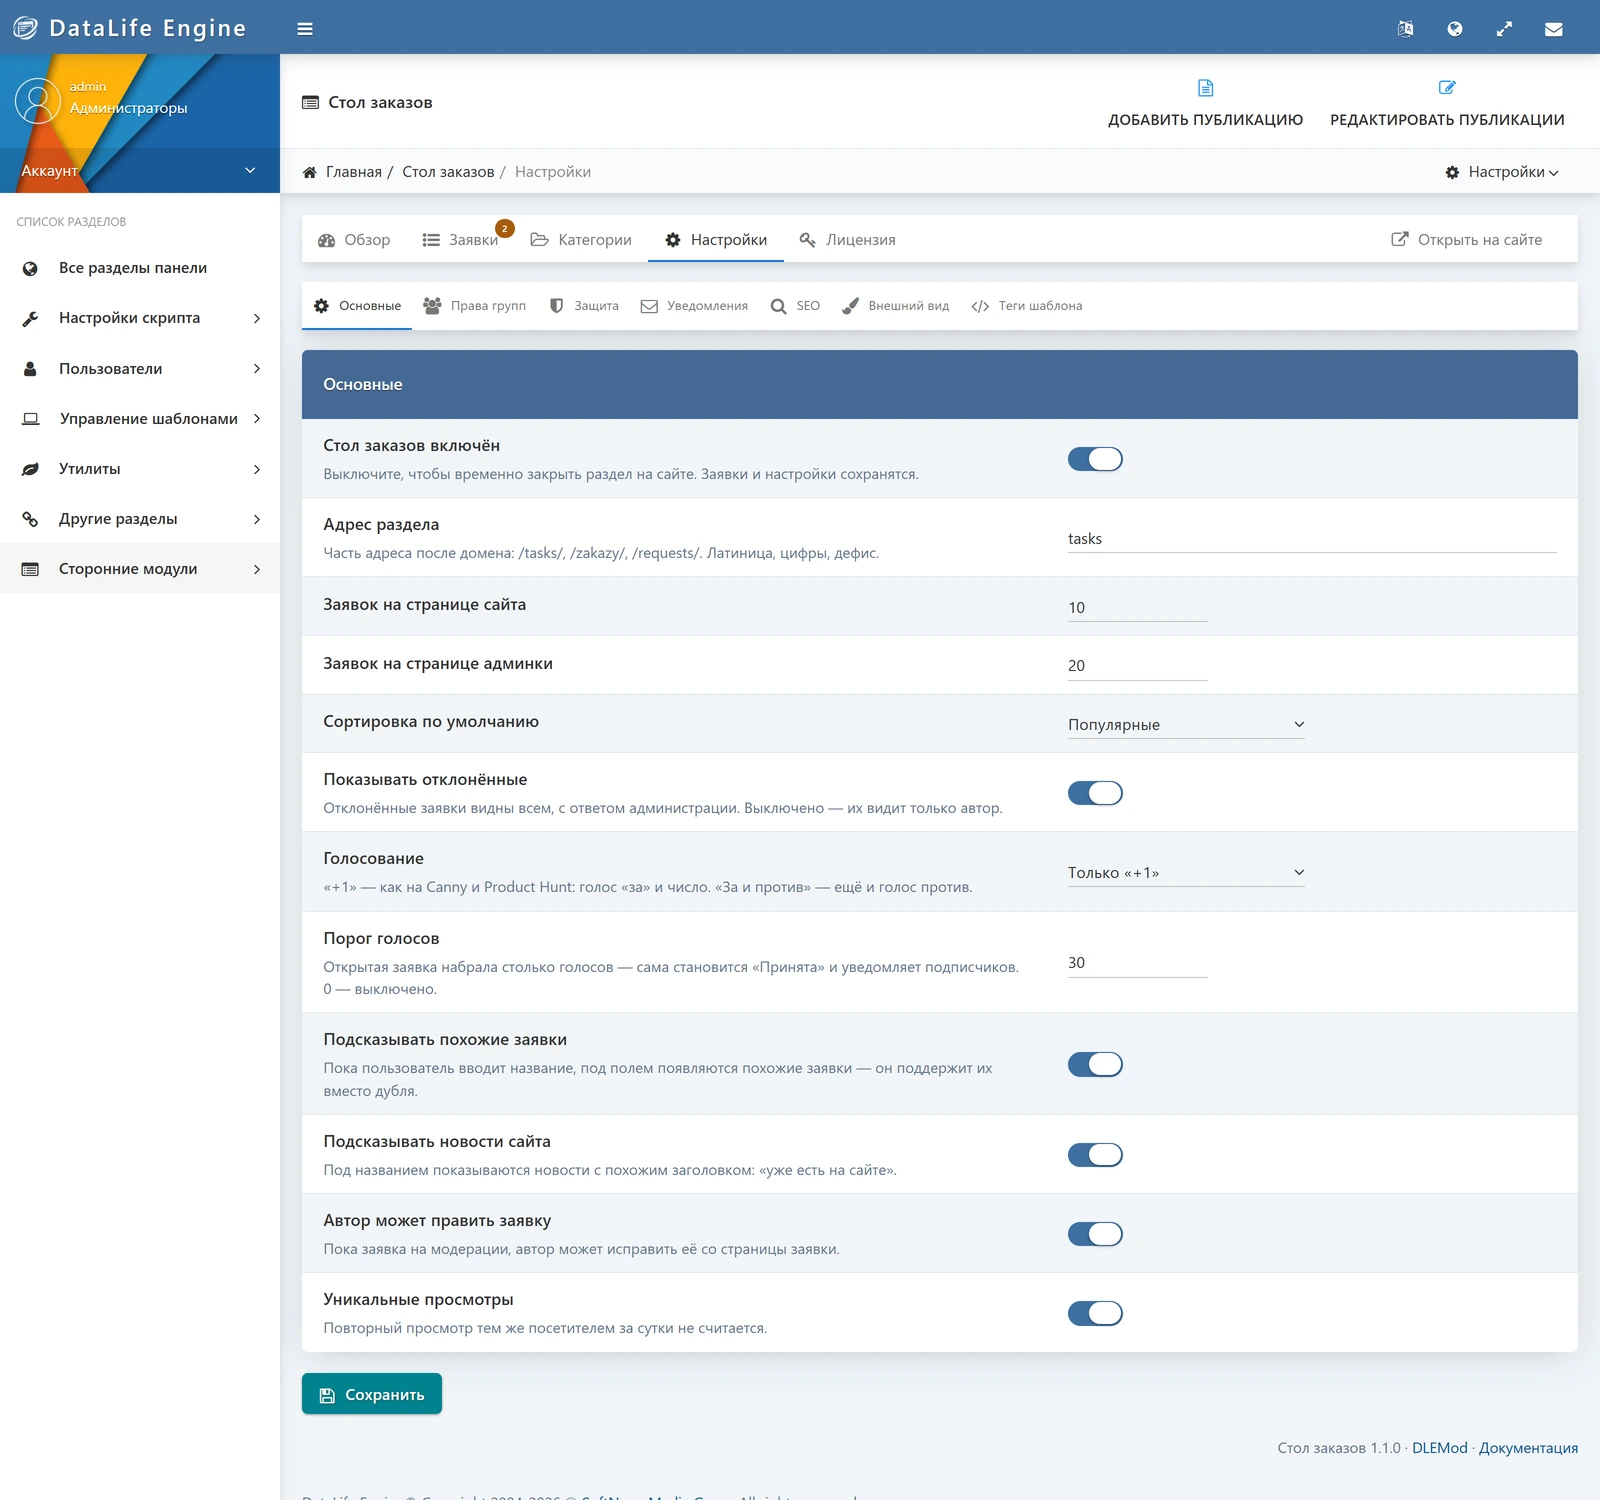Select the Уведомления settings sub-tab
Viewport: 1600px width, 1500px height.
pos(694,306)
